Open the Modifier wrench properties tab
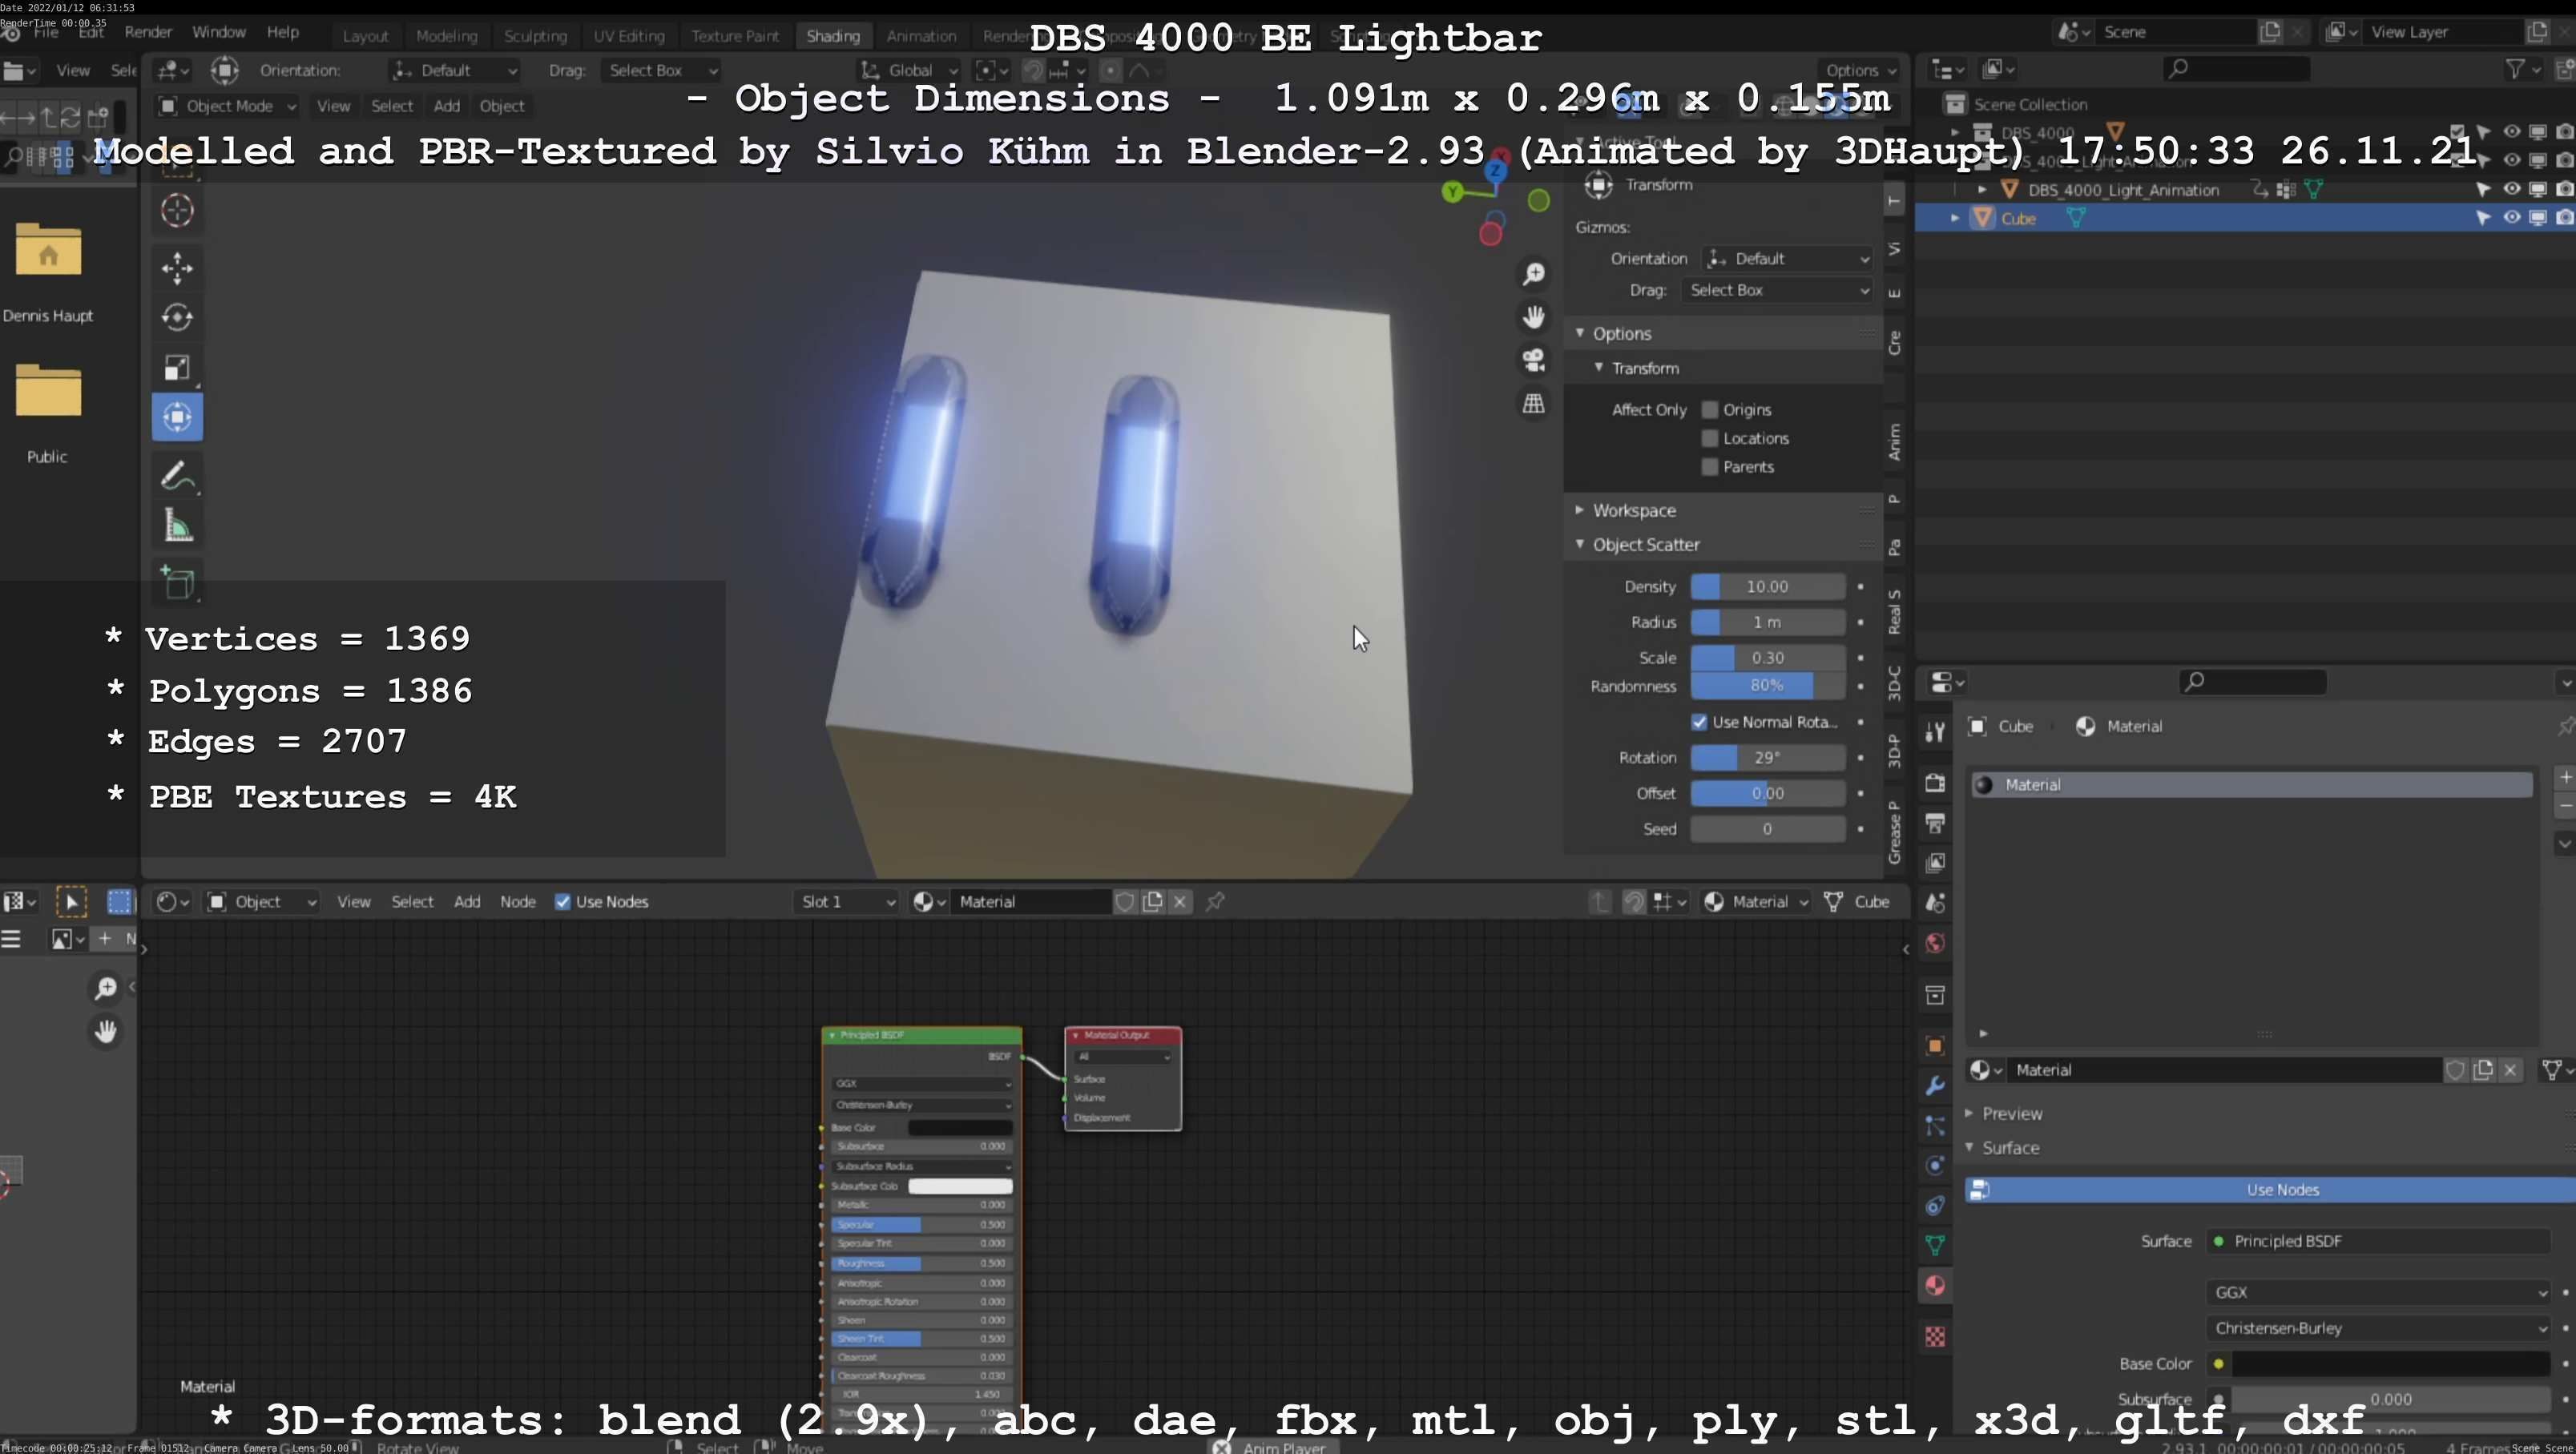This screenshot has width=2576, height=1454. 1935,1086
